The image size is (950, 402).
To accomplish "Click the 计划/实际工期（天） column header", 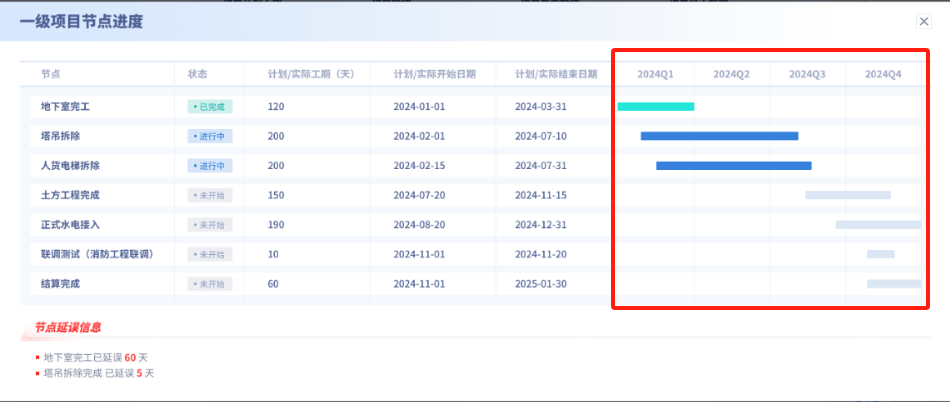I will [311, 74].
